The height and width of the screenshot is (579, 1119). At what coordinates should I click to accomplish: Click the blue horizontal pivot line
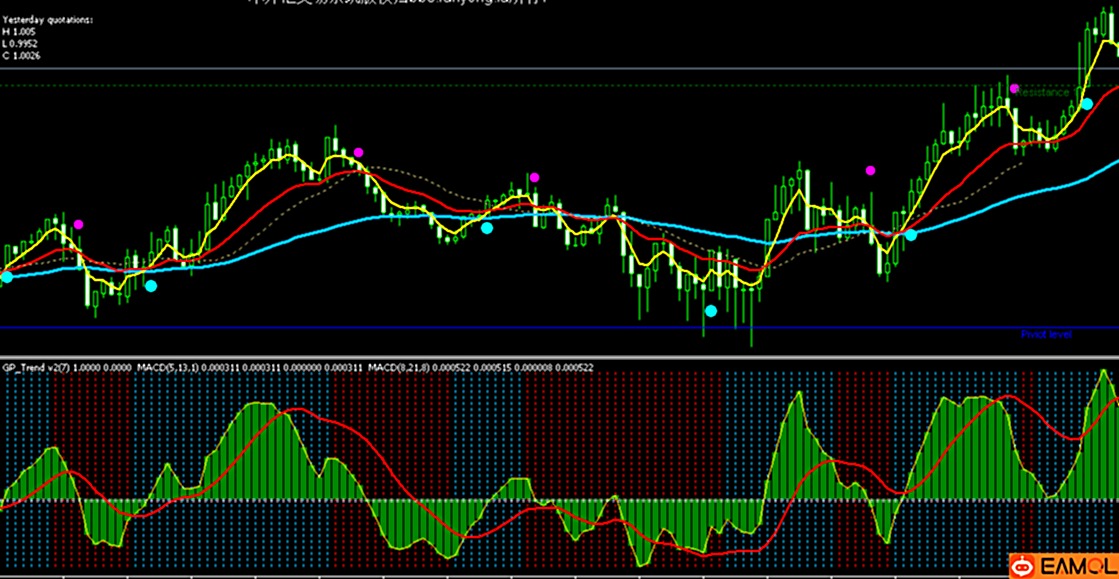click(500, 328)
